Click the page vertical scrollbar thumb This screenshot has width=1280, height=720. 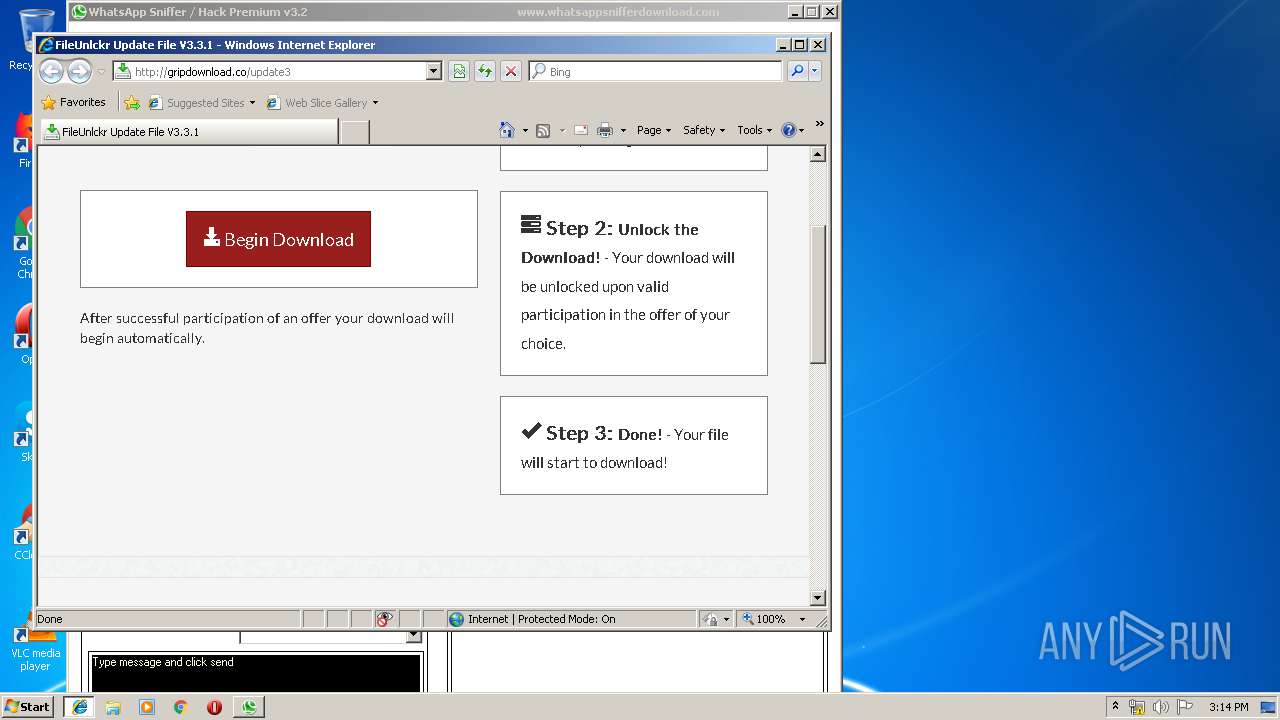[818, 294]
